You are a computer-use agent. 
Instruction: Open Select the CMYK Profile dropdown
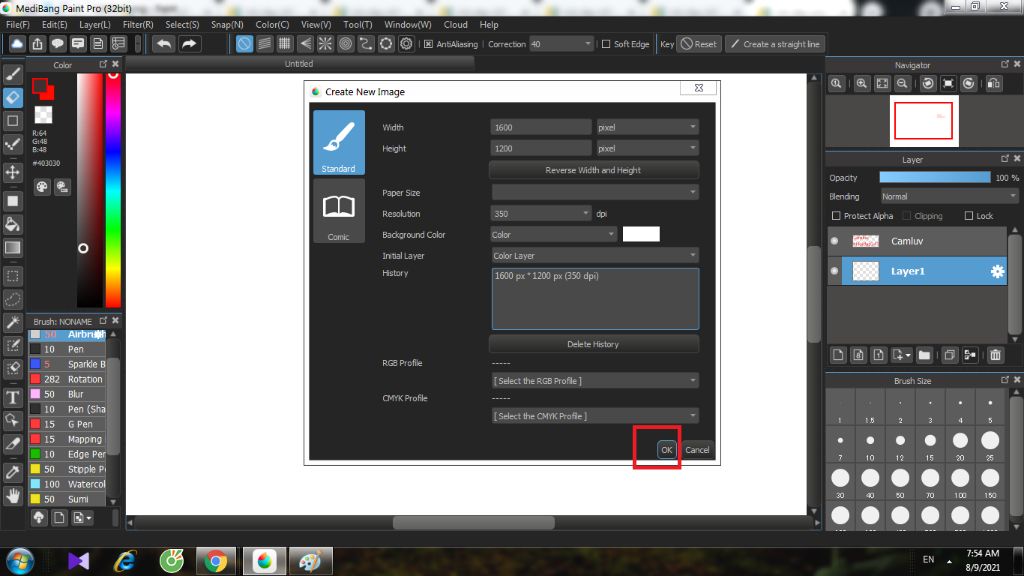tap(595, 415)
